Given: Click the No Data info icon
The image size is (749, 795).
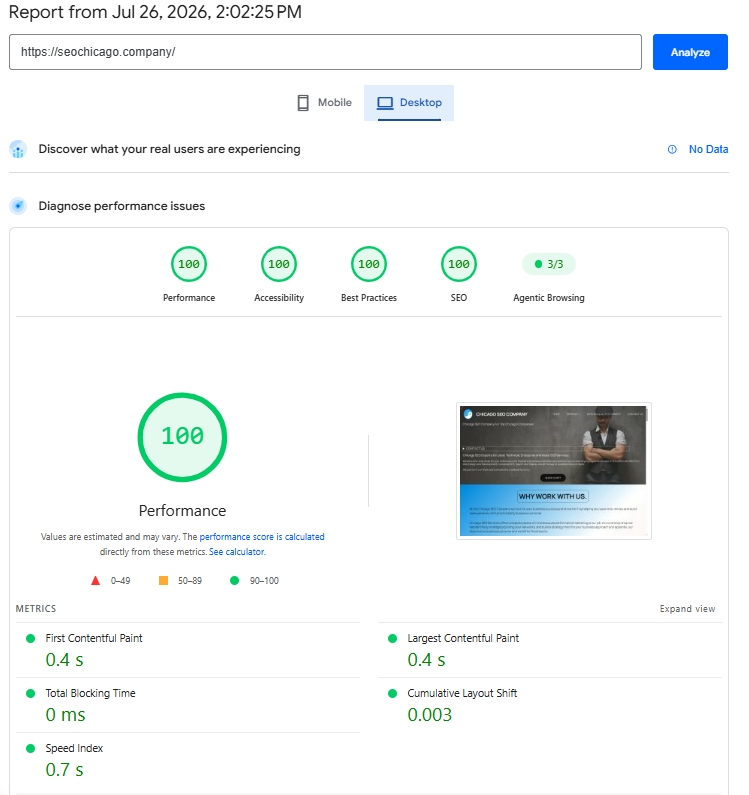Looking at the screenshot, I should 672,149.
